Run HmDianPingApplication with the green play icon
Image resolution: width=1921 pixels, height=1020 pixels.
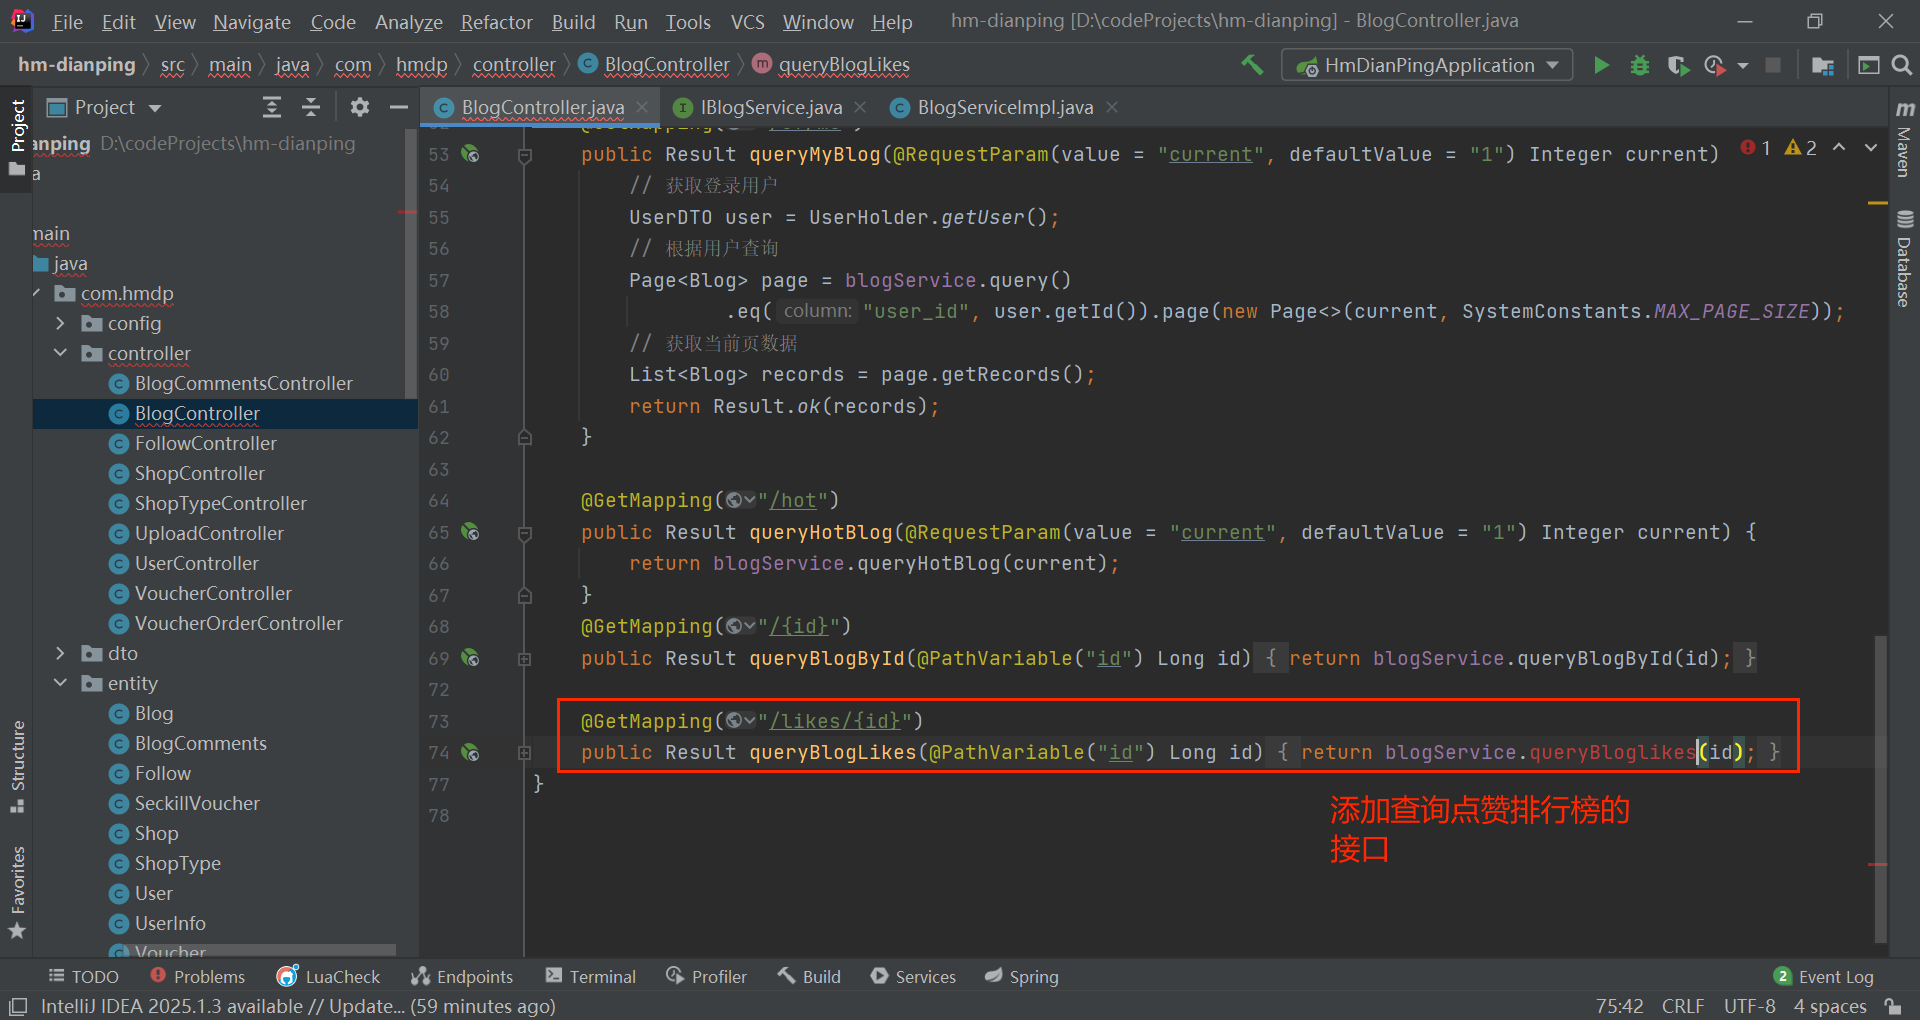click(1601, 65)
